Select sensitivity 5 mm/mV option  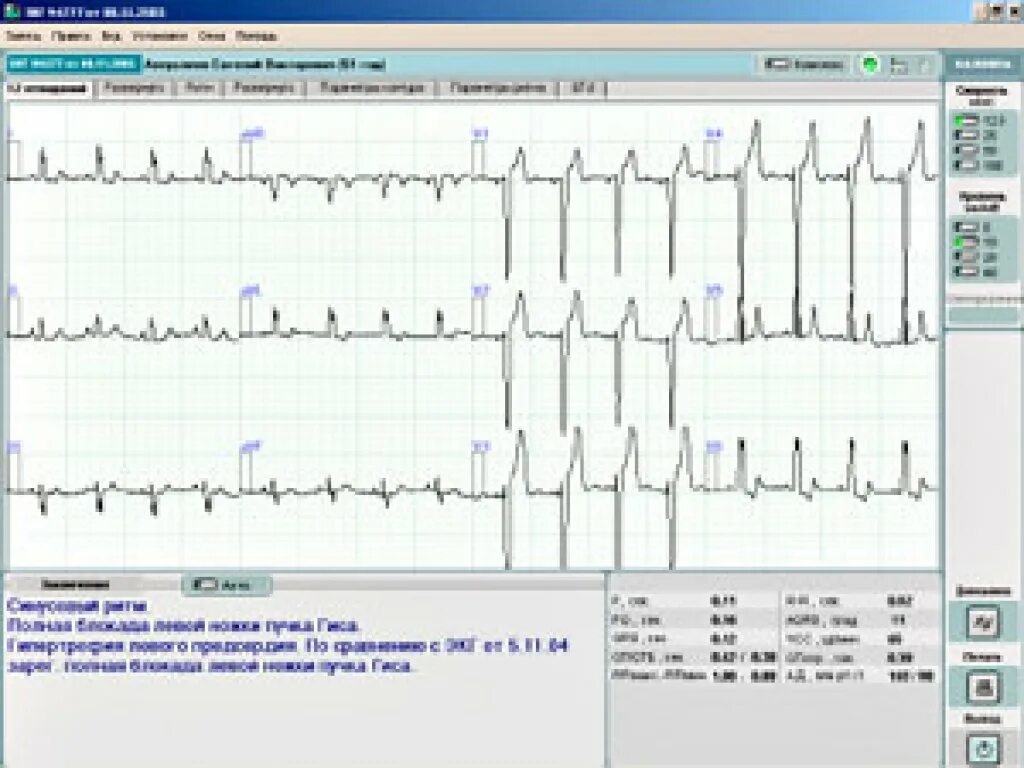(x=974, y=227)
